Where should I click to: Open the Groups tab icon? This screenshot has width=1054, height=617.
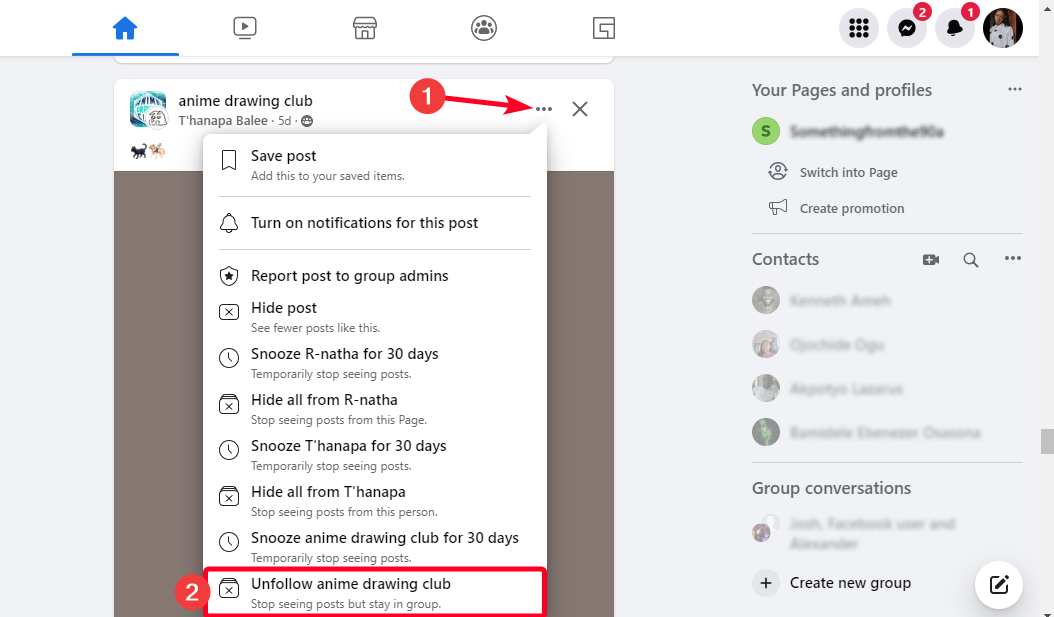[x=484, y=28]
